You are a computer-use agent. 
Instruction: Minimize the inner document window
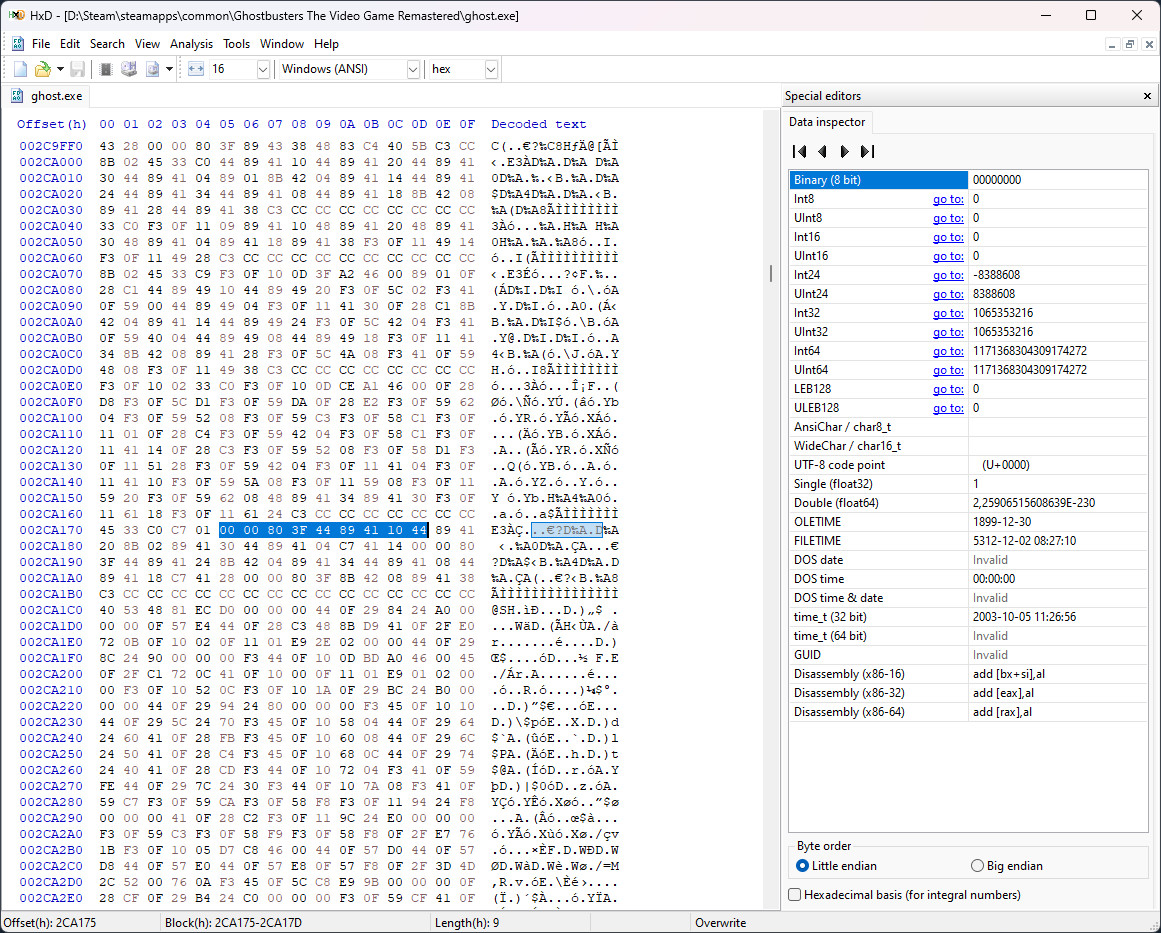1111,44
